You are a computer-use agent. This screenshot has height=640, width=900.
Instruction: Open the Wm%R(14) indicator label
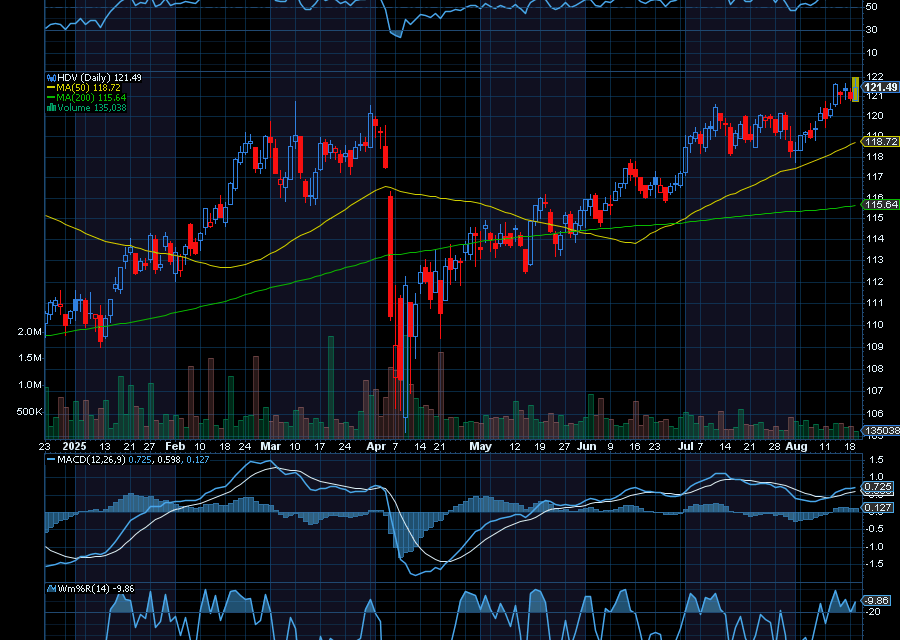click(82, 587)
